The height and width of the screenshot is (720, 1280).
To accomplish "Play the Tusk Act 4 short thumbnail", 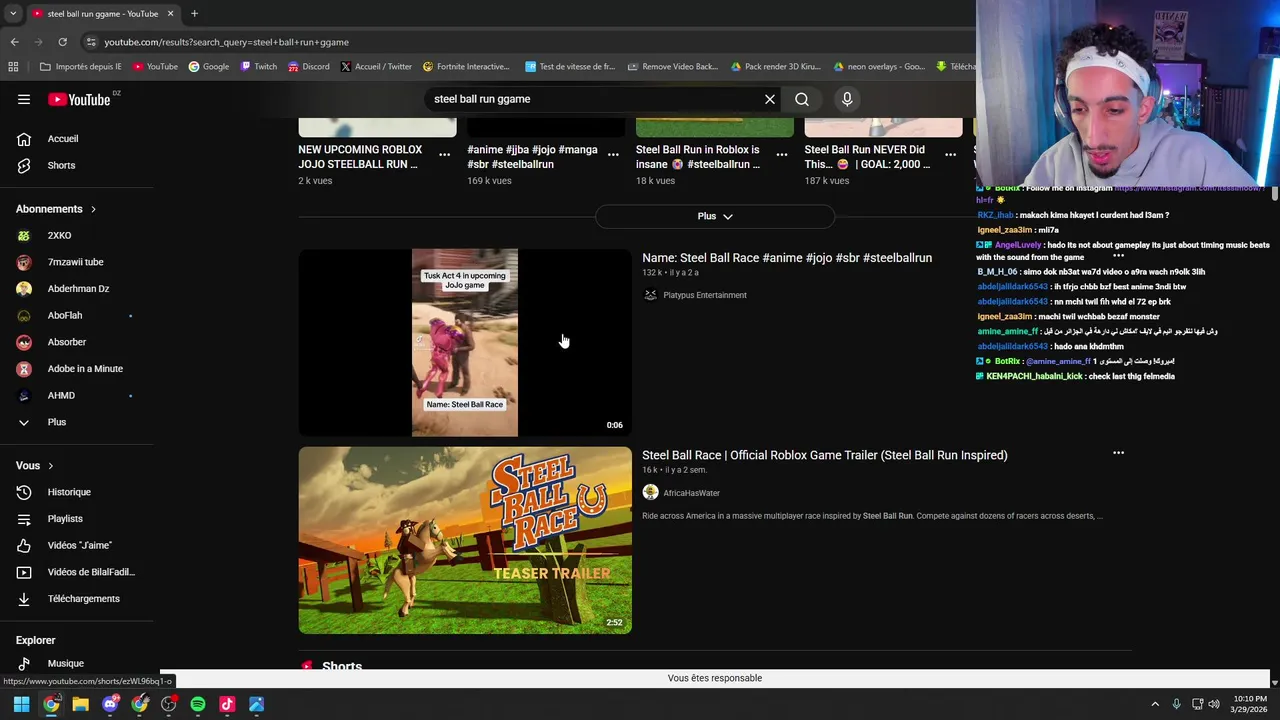I will (465, 342).
